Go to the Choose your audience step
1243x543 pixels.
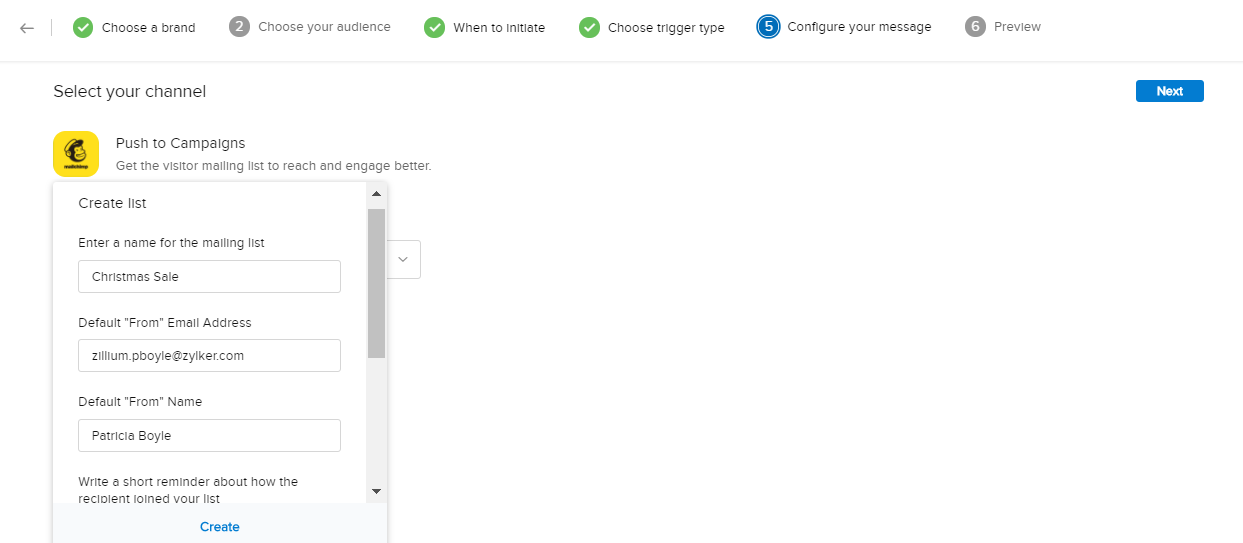point(324,27)
